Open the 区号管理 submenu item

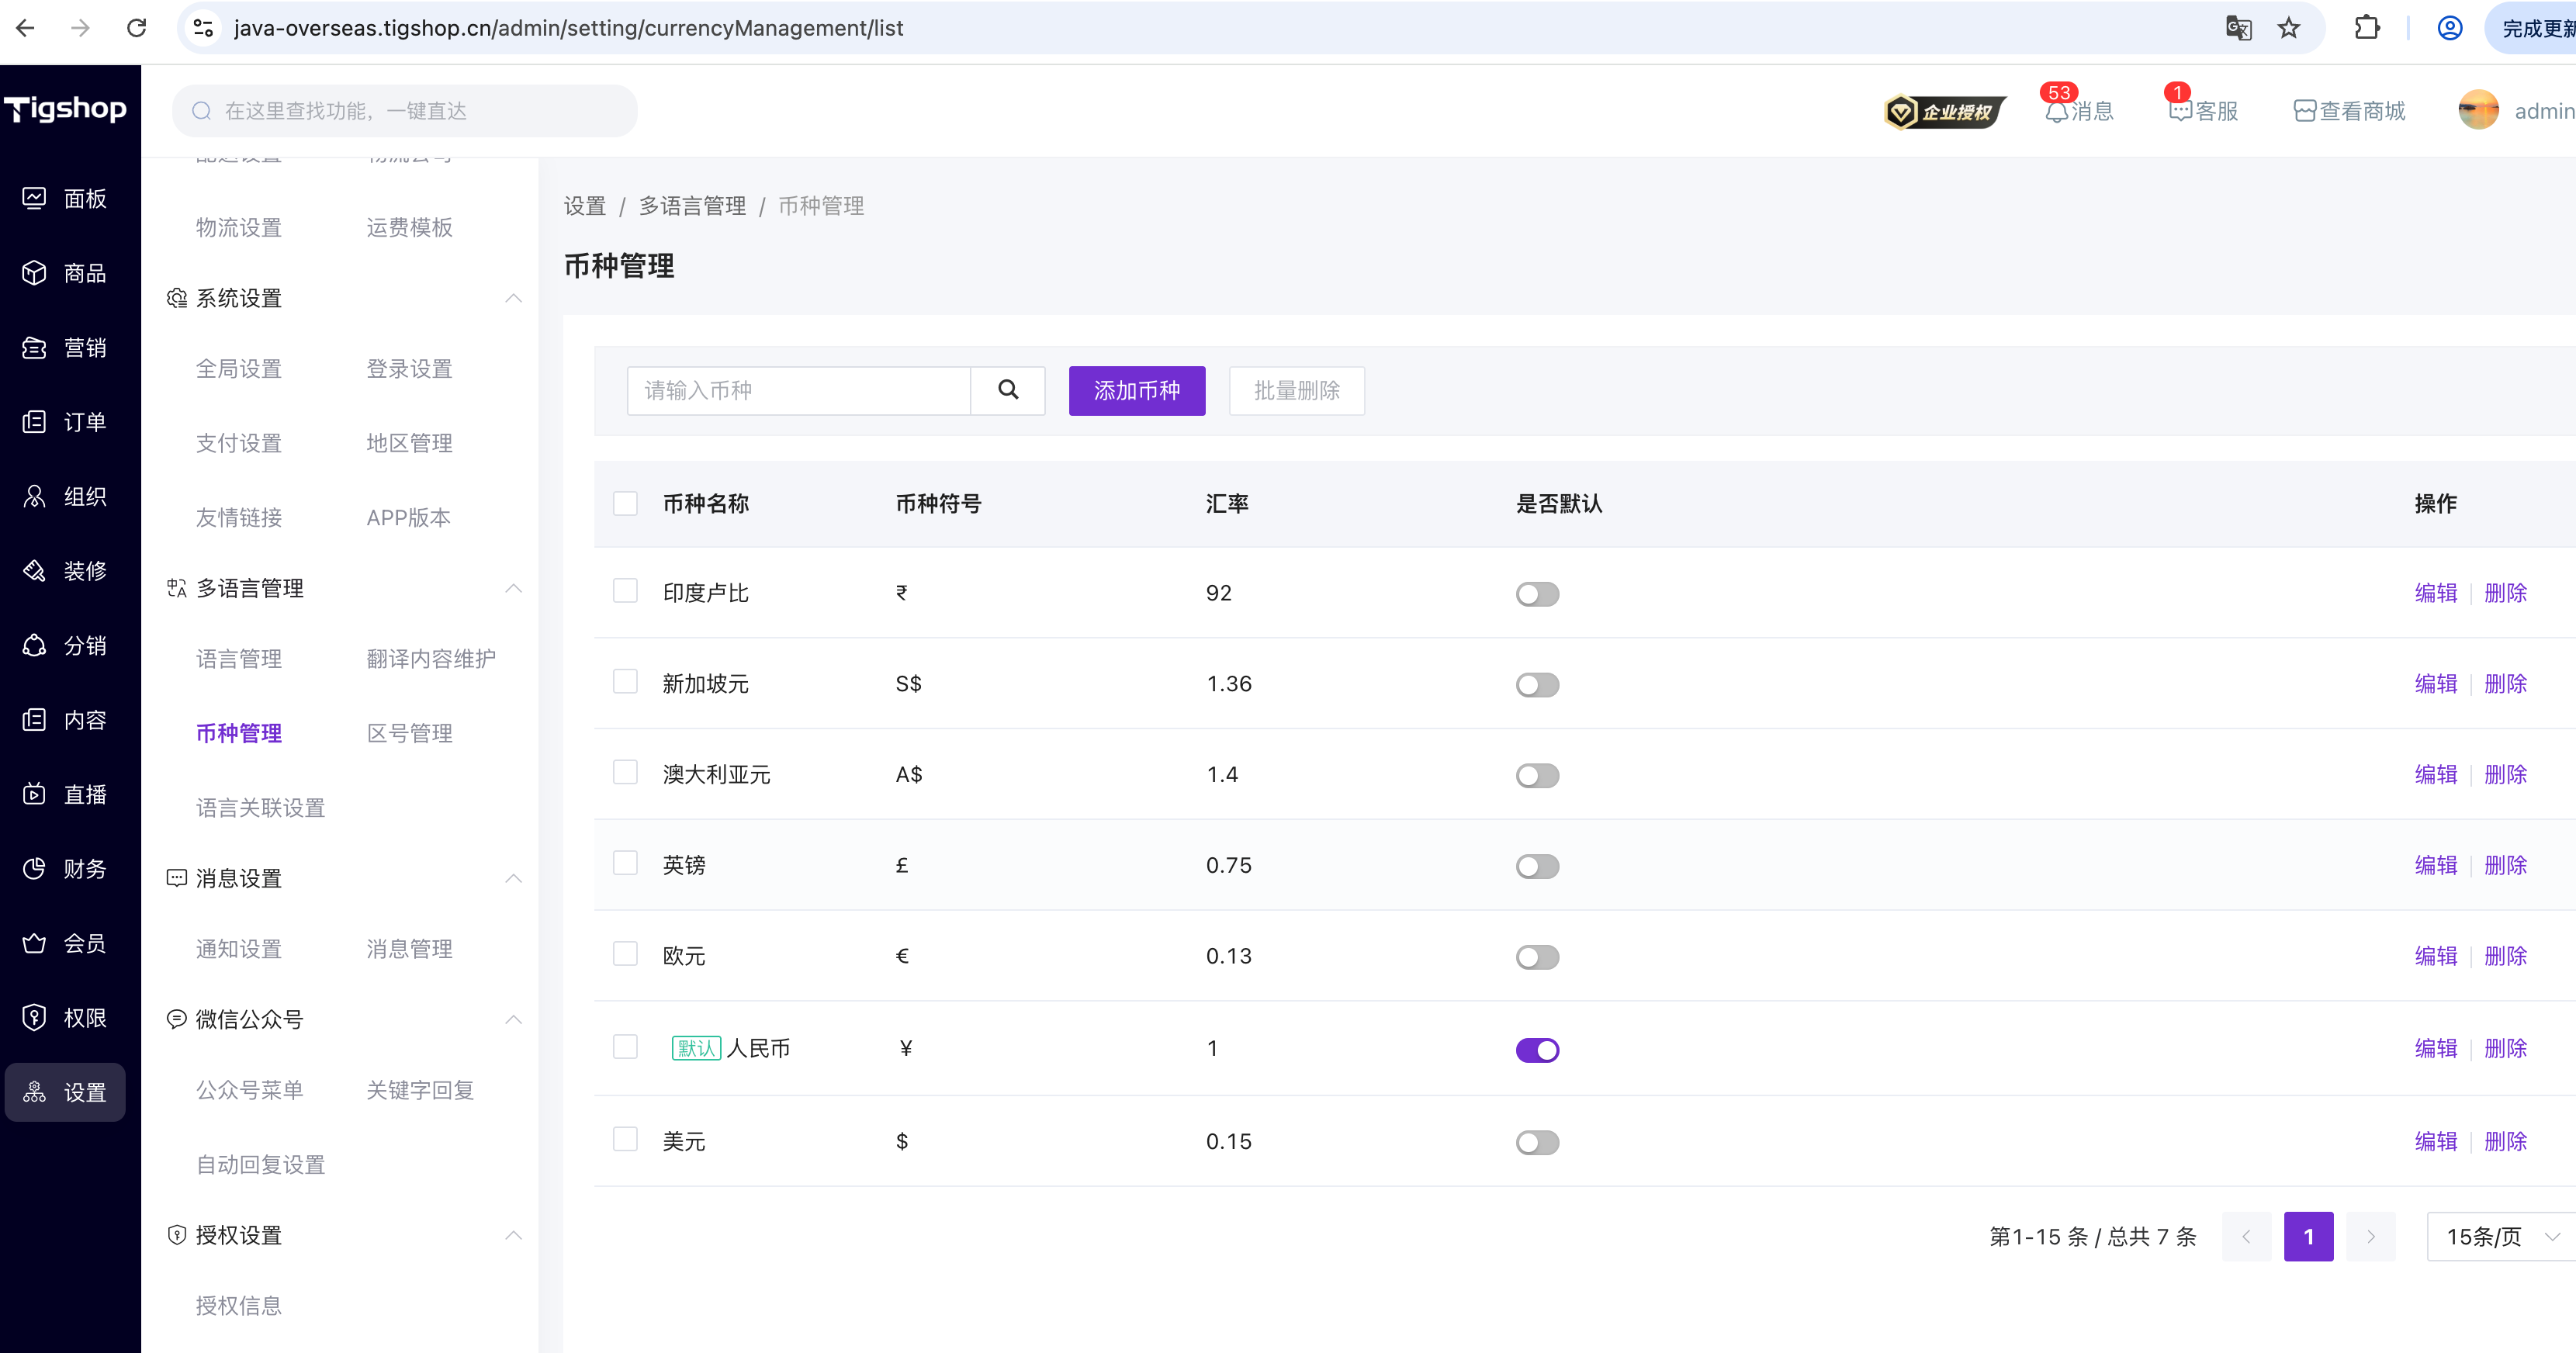pyautogui.click(x=410, y=733)
